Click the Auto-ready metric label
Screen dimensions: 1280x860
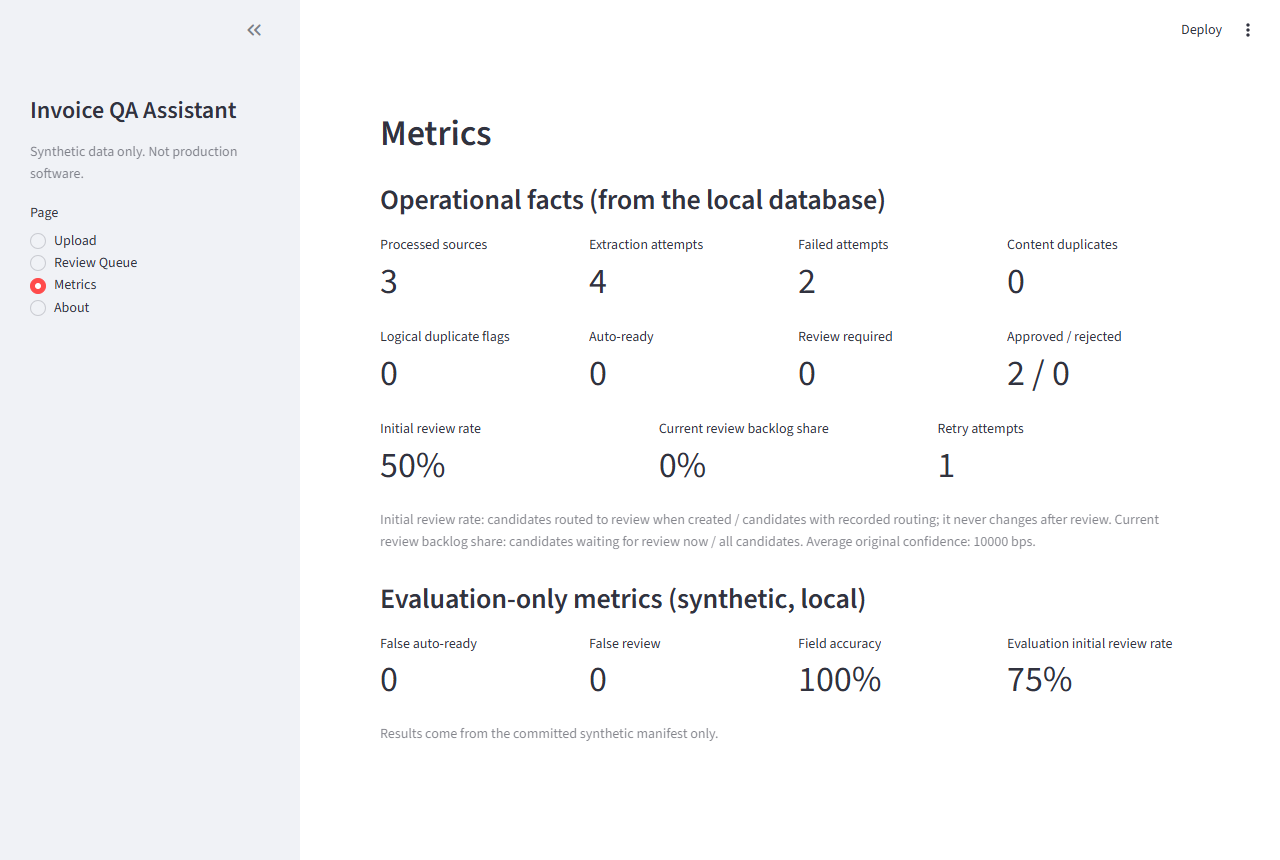tap(621, 337)
